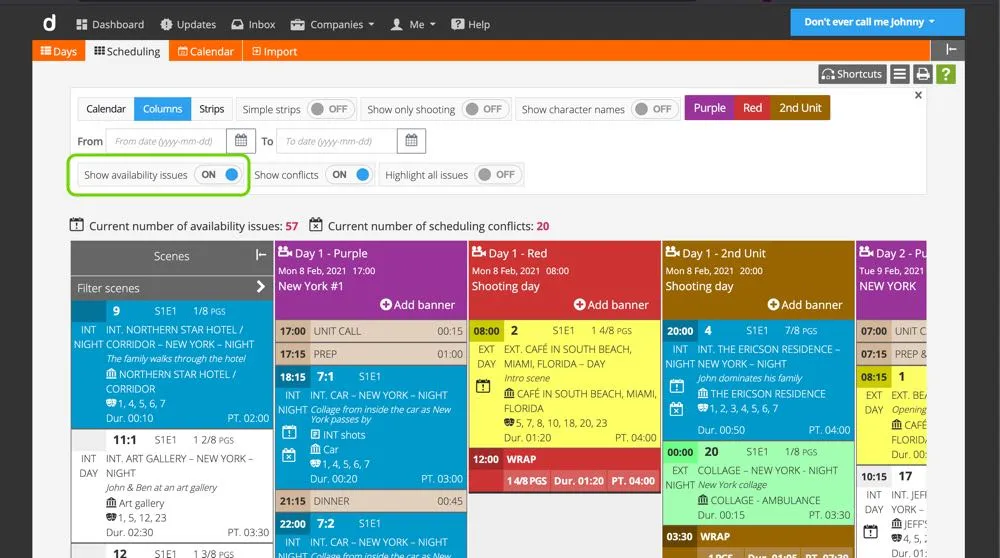Click availability issue icon on scene 7:1
1000x558 pixels.
(x=289, y=433)
